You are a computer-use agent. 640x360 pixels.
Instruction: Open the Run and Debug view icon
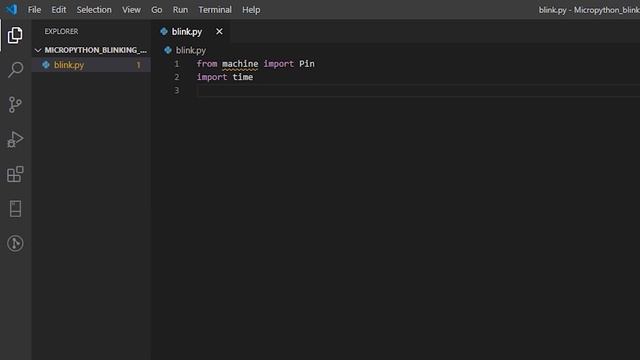coord(15,139)
